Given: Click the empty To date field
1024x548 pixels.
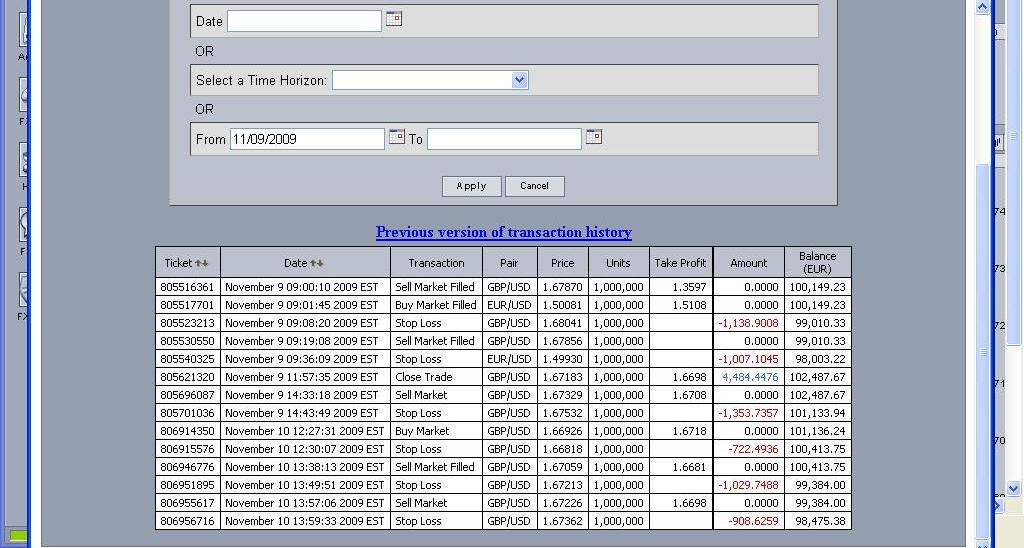Looking at the screenshot, I should [x=504, y=139].
